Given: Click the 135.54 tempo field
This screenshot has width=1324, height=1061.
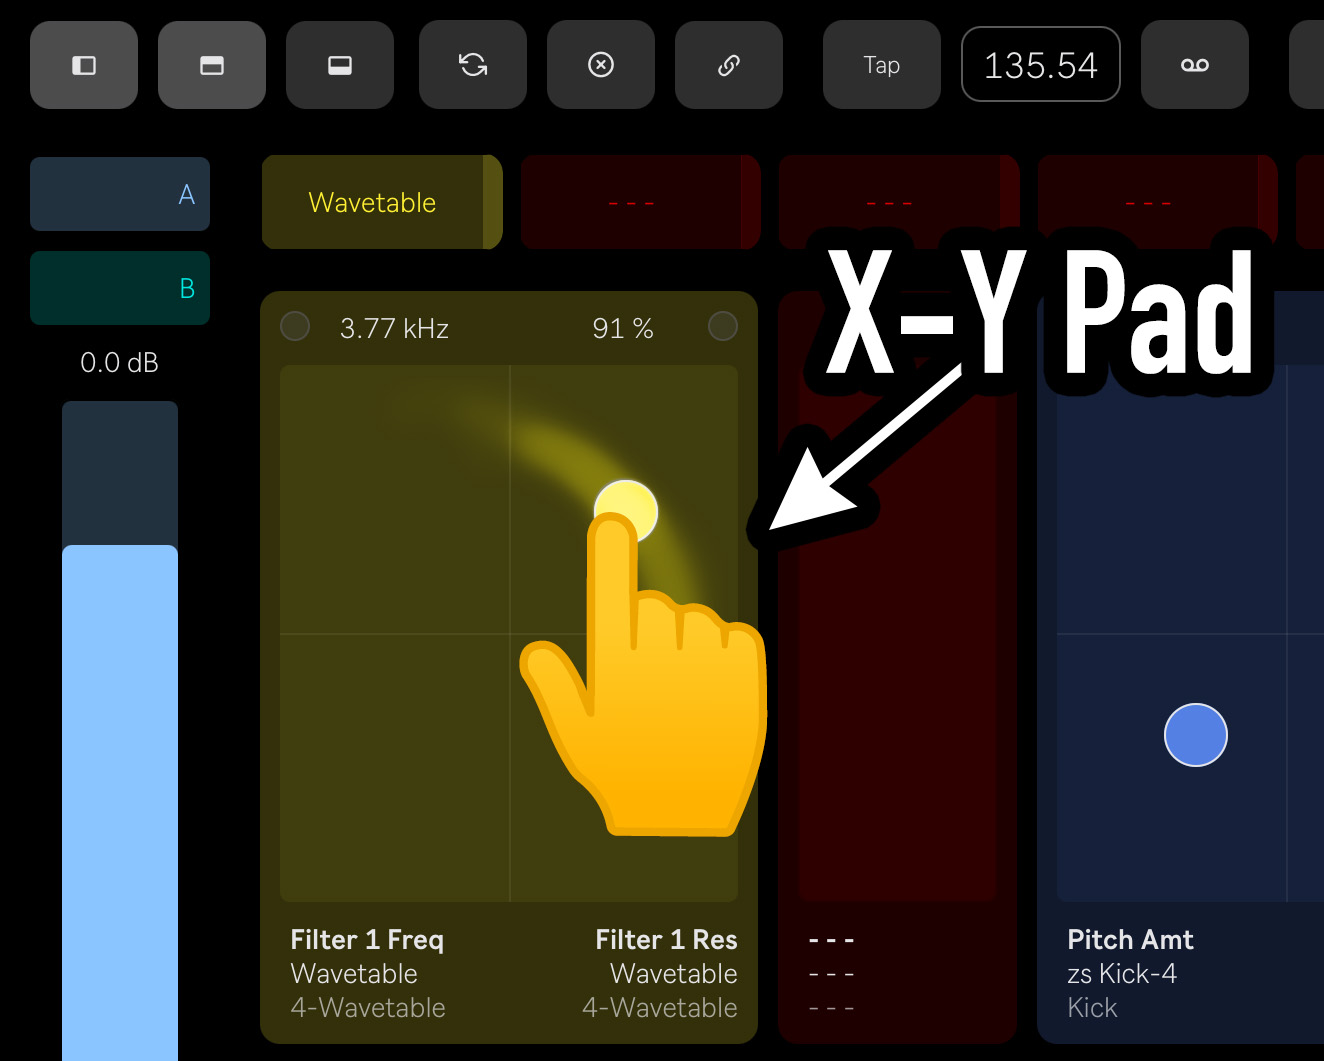Looking at the screenshot, I should [x=1041, y=65].
